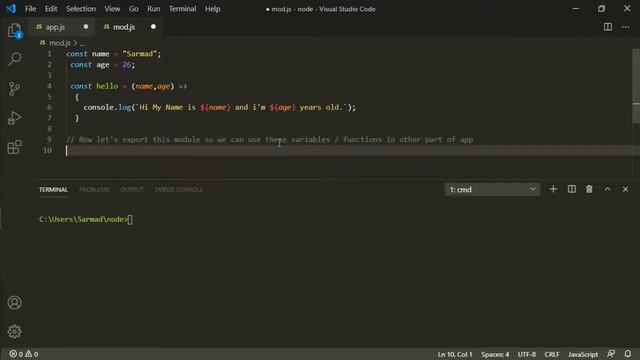Open the editor More Actions menu
This screenshot has height=360, width=640.
pyautogui.click(x=625, y=27)
